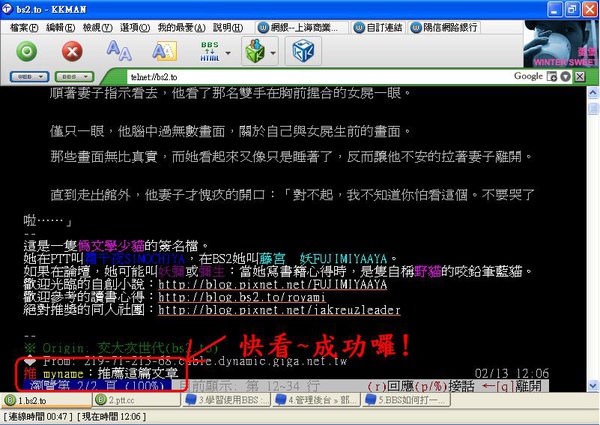Click the Google search box label
This screenshot has height=425, width=600.
point(528,76)
